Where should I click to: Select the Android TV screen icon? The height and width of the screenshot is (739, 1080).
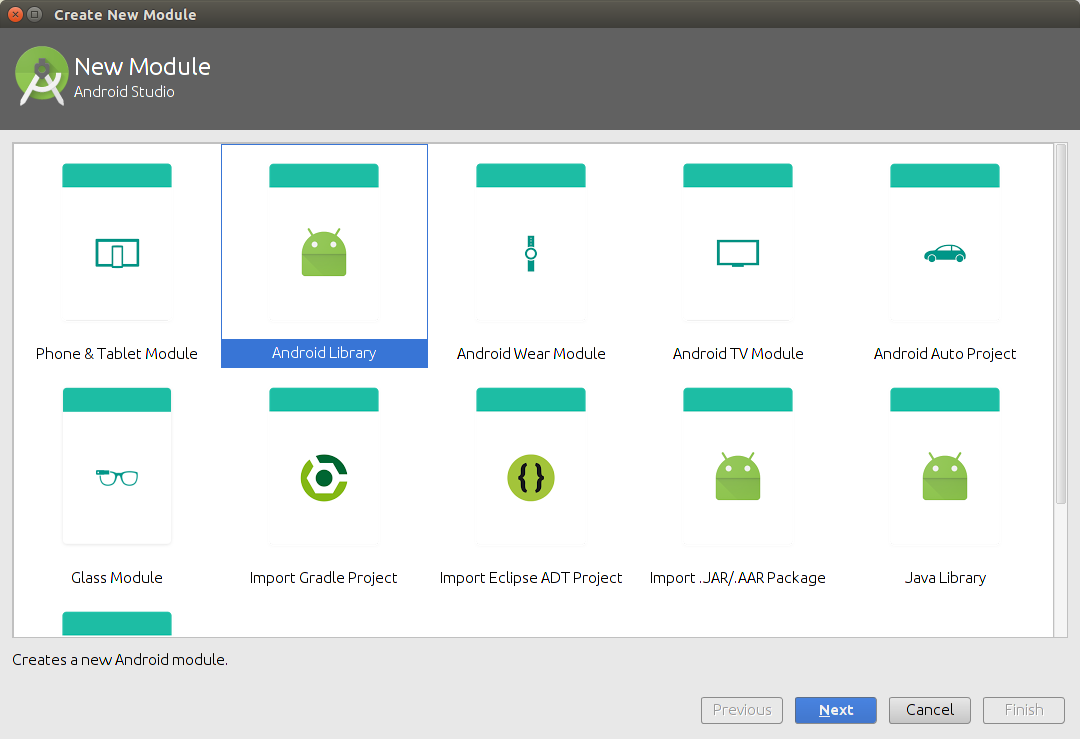click(738, 253)
